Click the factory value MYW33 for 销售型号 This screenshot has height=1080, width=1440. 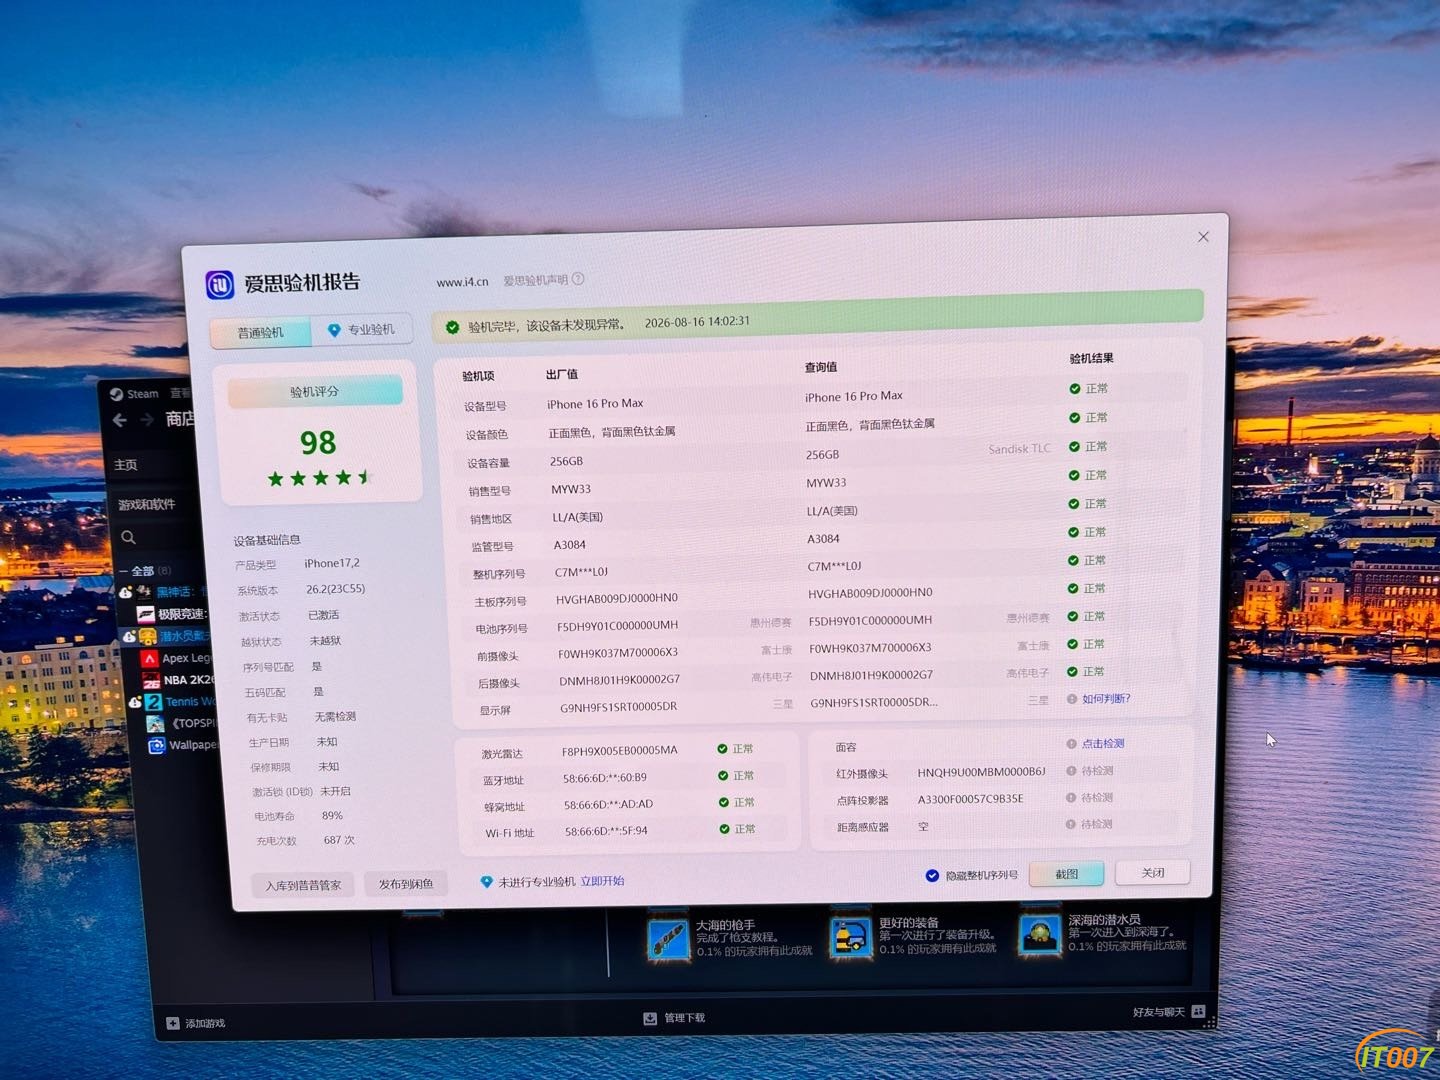tap(571, 490)
